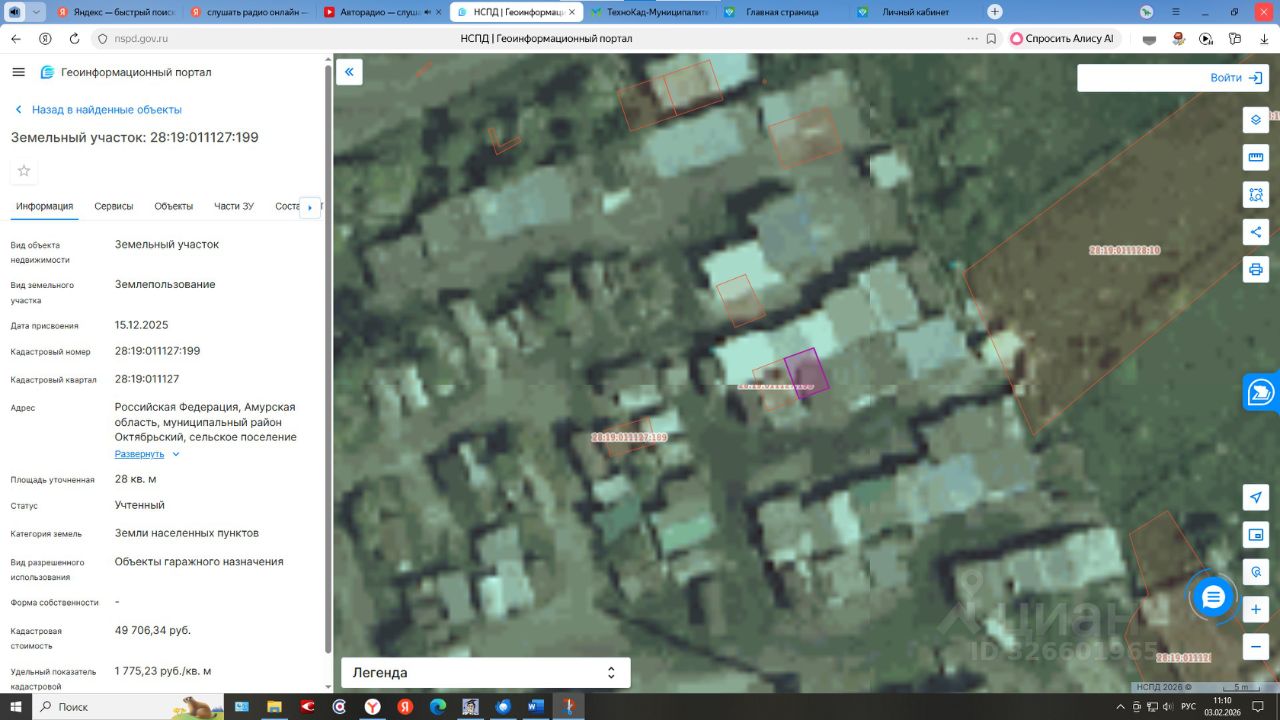
Task: Collapse the side panel with double-arrow button
Action: (349, 72)
